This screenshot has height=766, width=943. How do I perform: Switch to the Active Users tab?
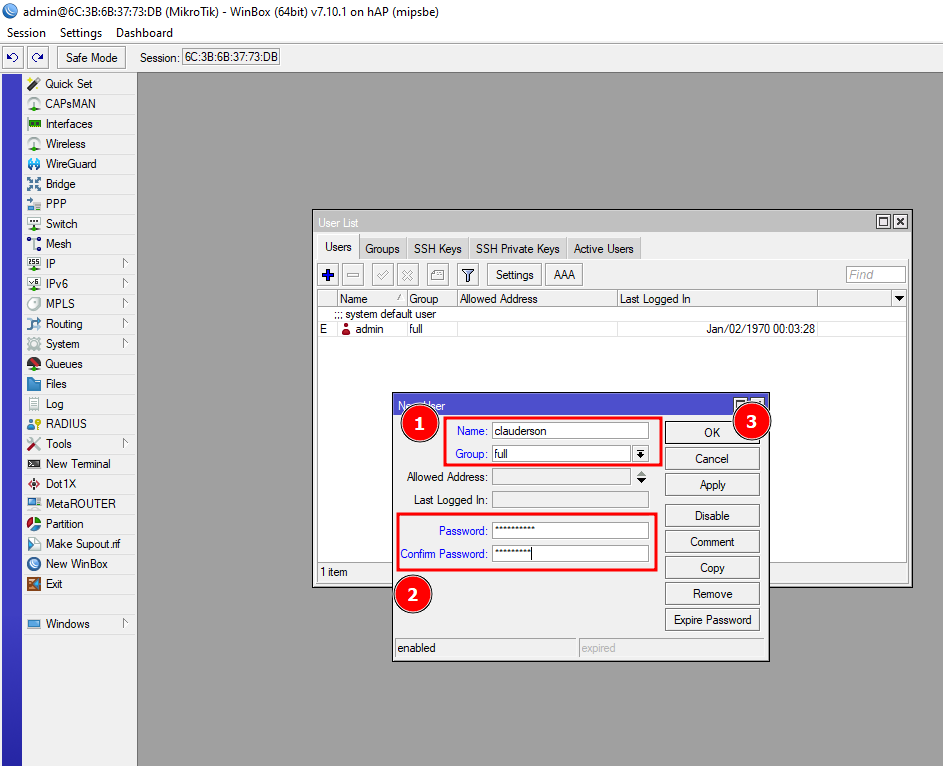pos(603,249)
